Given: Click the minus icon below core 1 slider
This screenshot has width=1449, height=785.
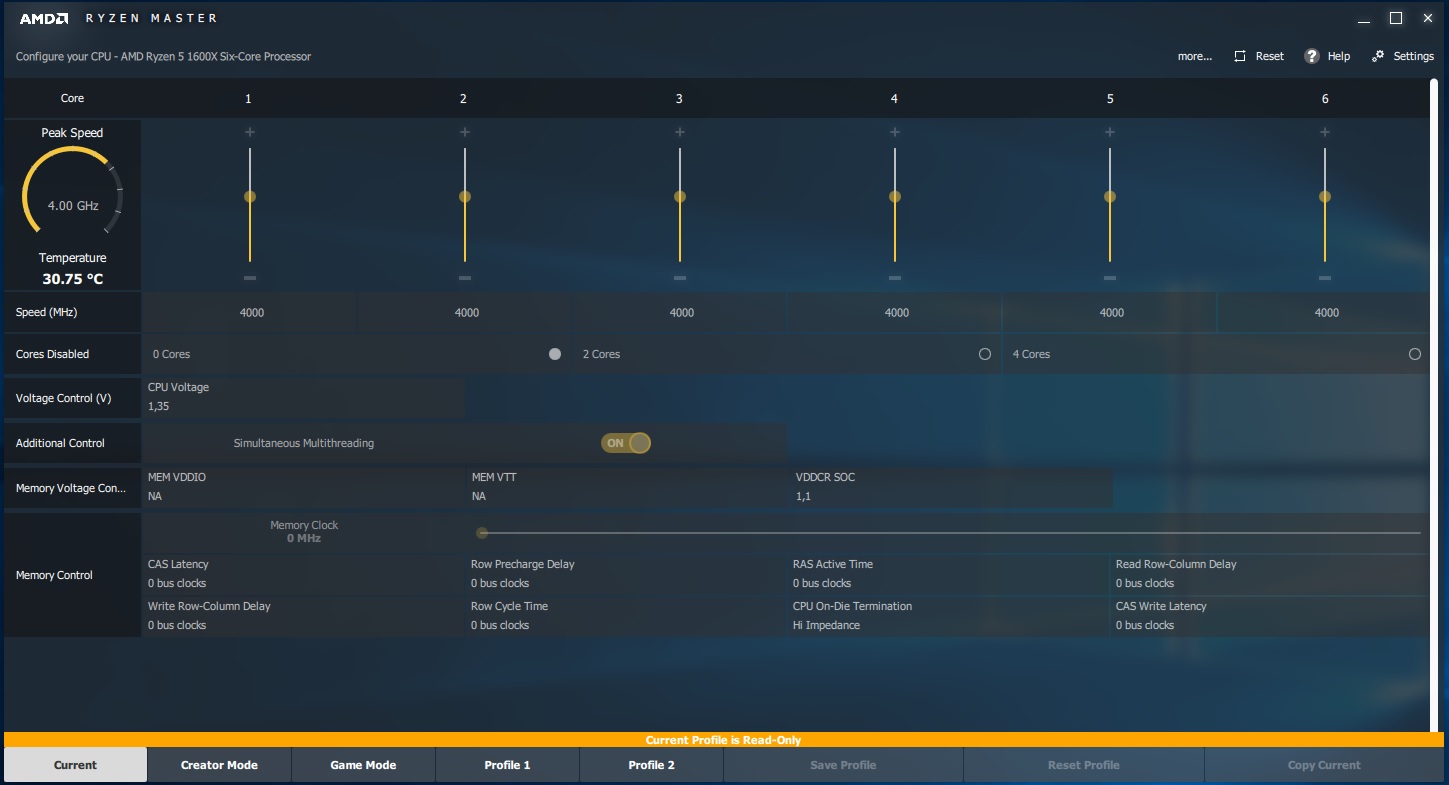Looking at the screenshot, I should point(250,278).
